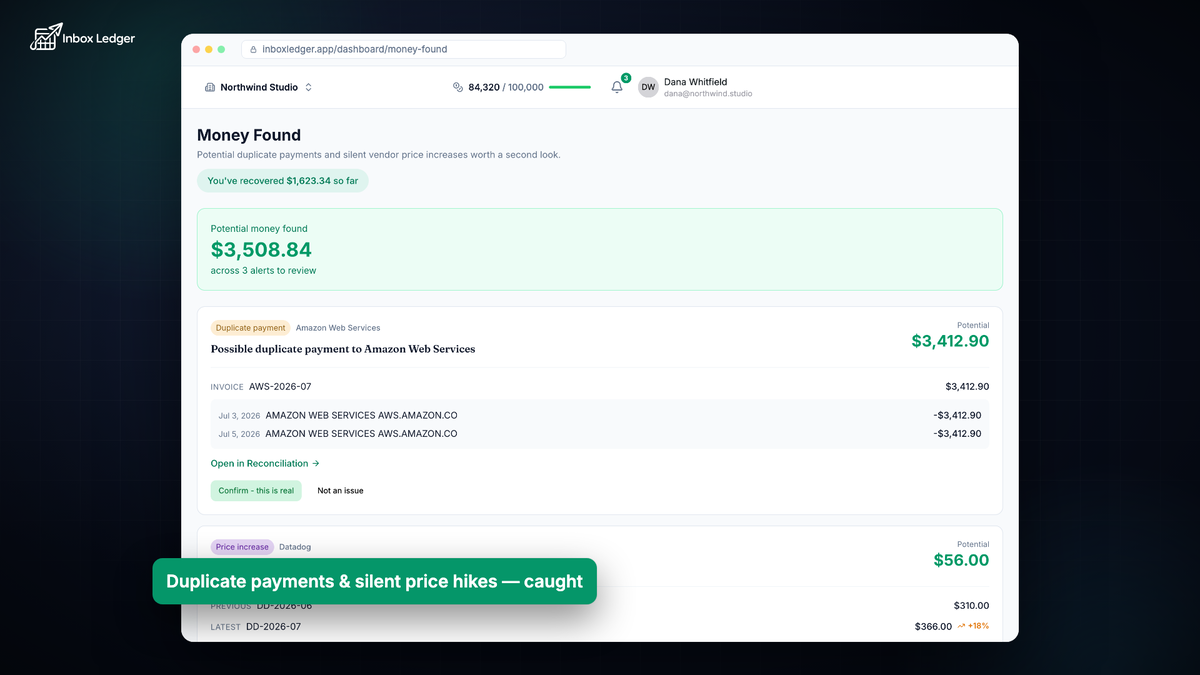Click the large green $3,412.90 potential amount
Screen dimensions: 1200x675
click(x=950, y=341)
